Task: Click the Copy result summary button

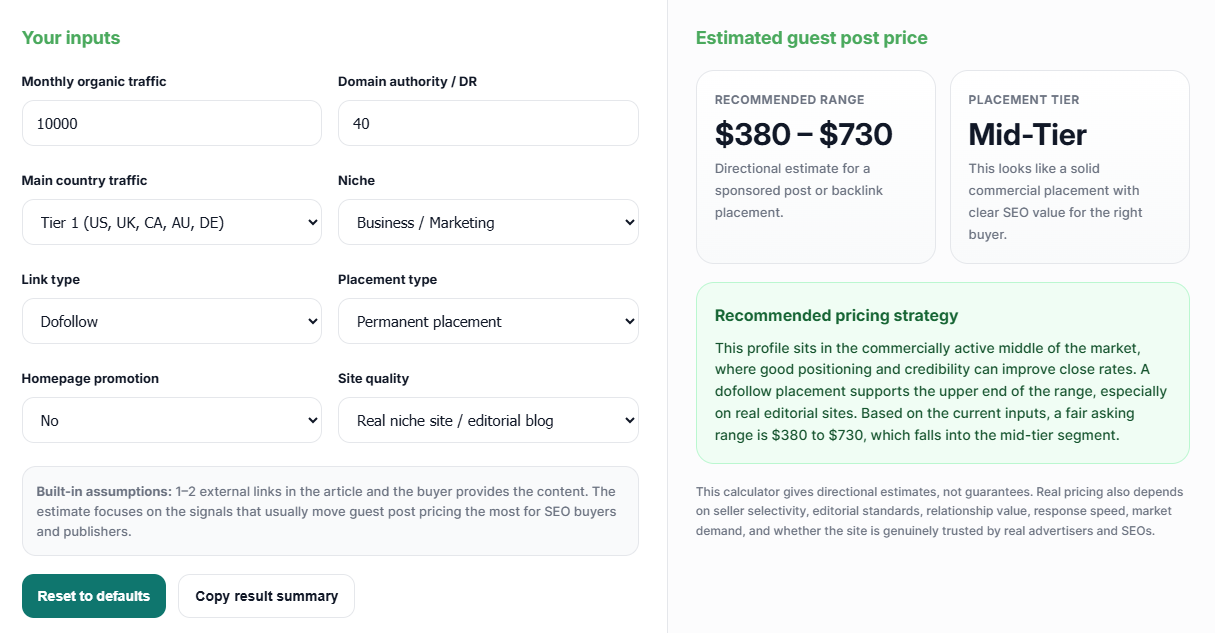Action: (266, 595)
